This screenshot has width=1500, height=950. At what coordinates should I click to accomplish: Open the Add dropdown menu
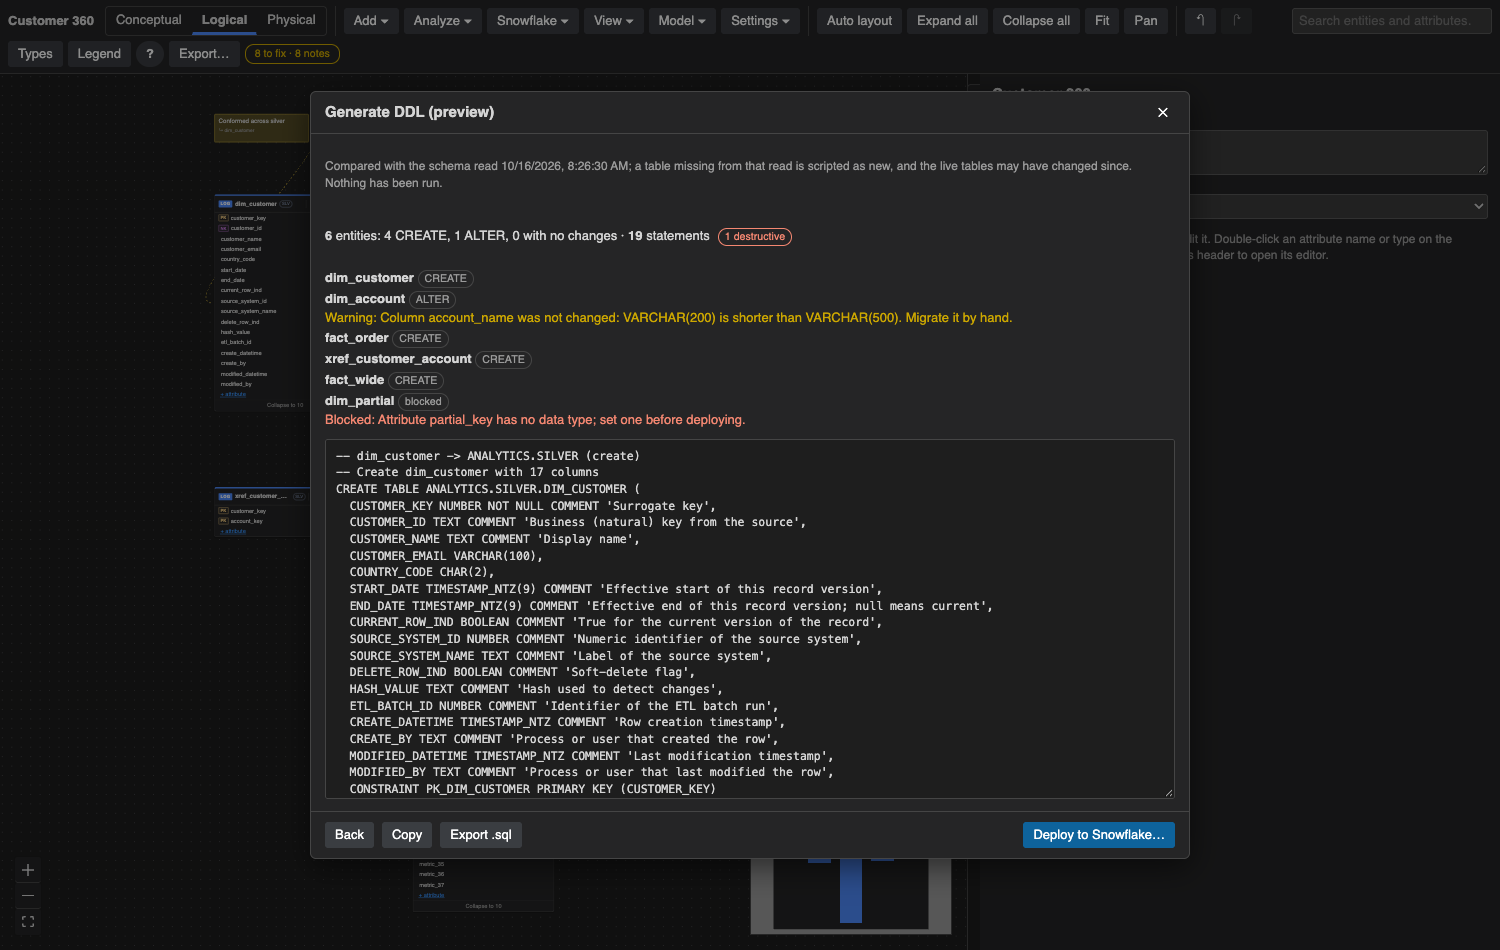coord(371,21)
